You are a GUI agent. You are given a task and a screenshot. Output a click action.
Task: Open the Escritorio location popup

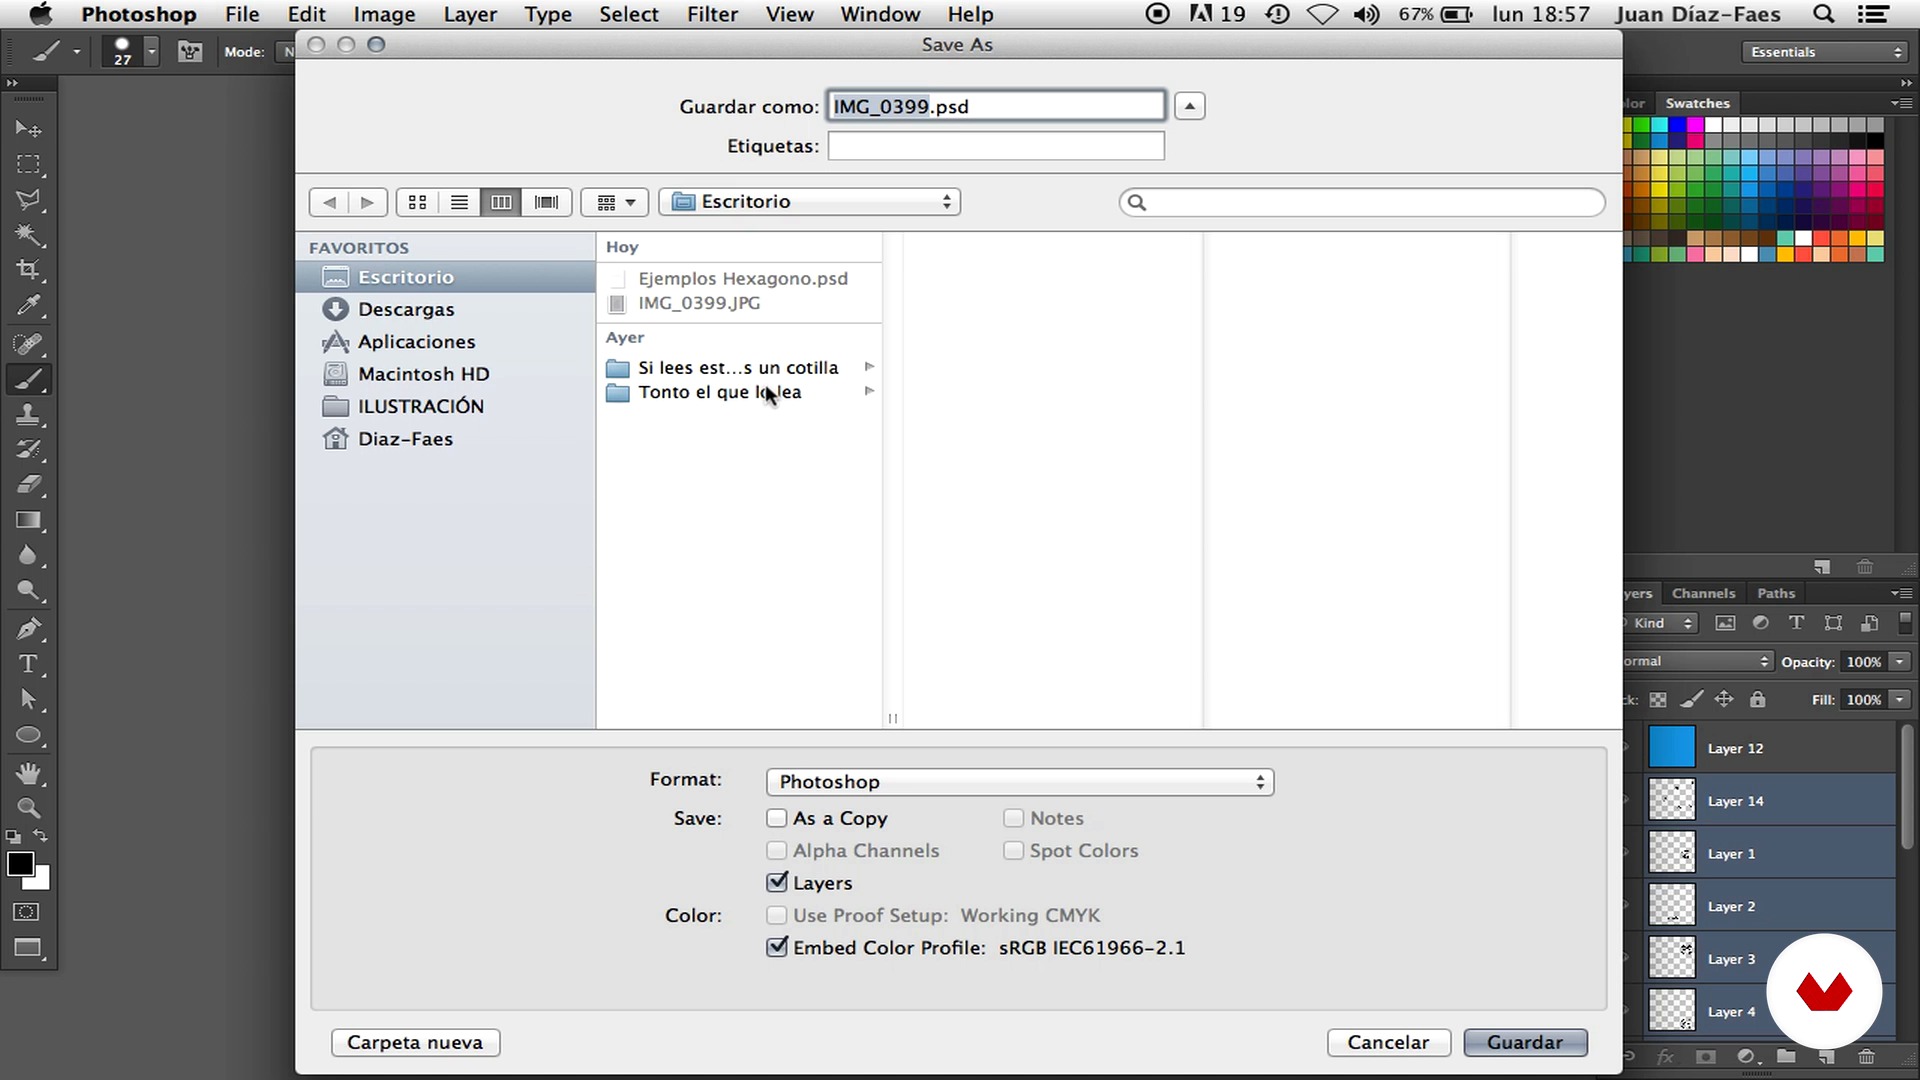pos(809,202)
